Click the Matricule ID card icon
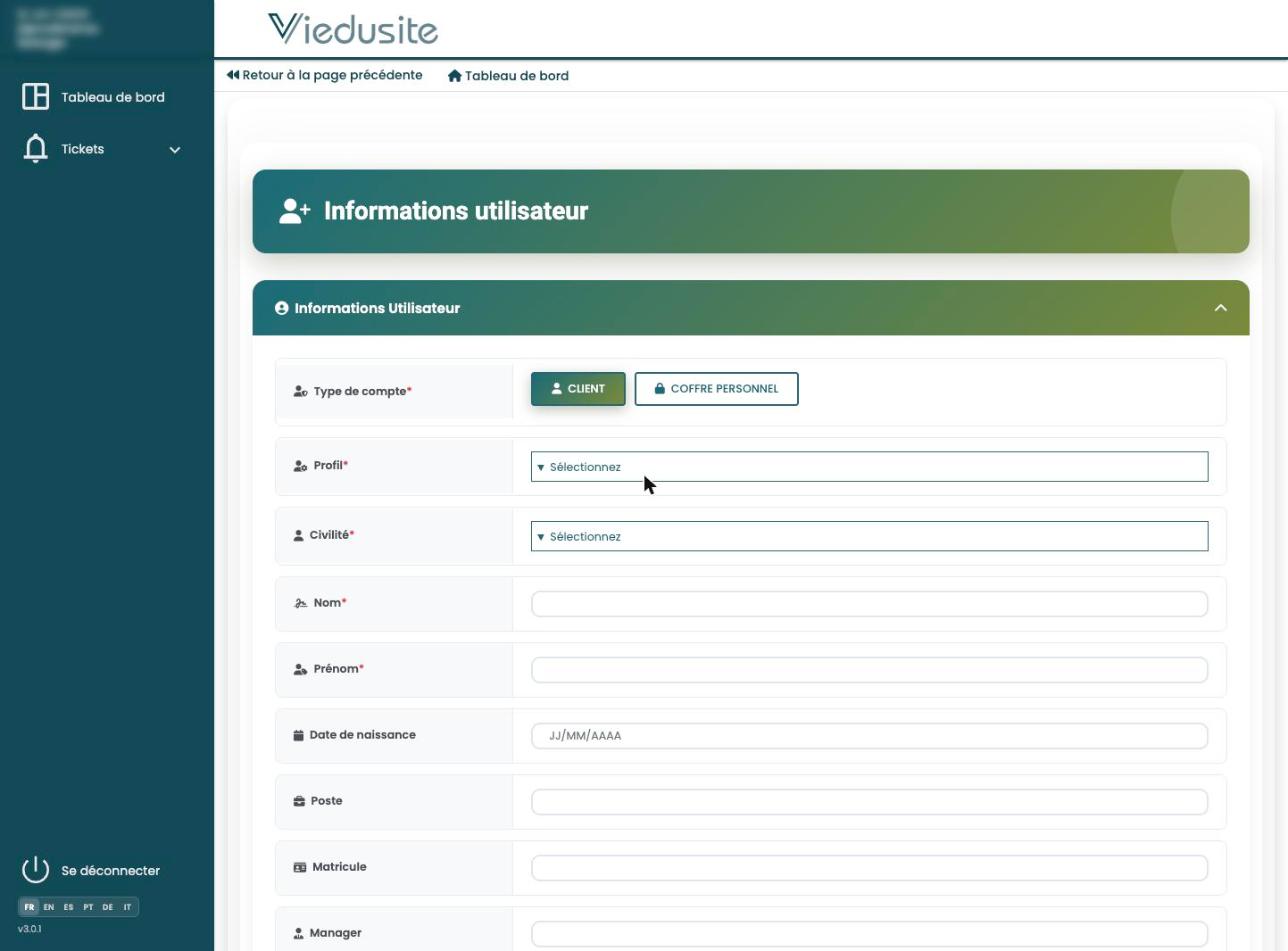Viewport: 1288px width, 951px height. click(299, 867)
